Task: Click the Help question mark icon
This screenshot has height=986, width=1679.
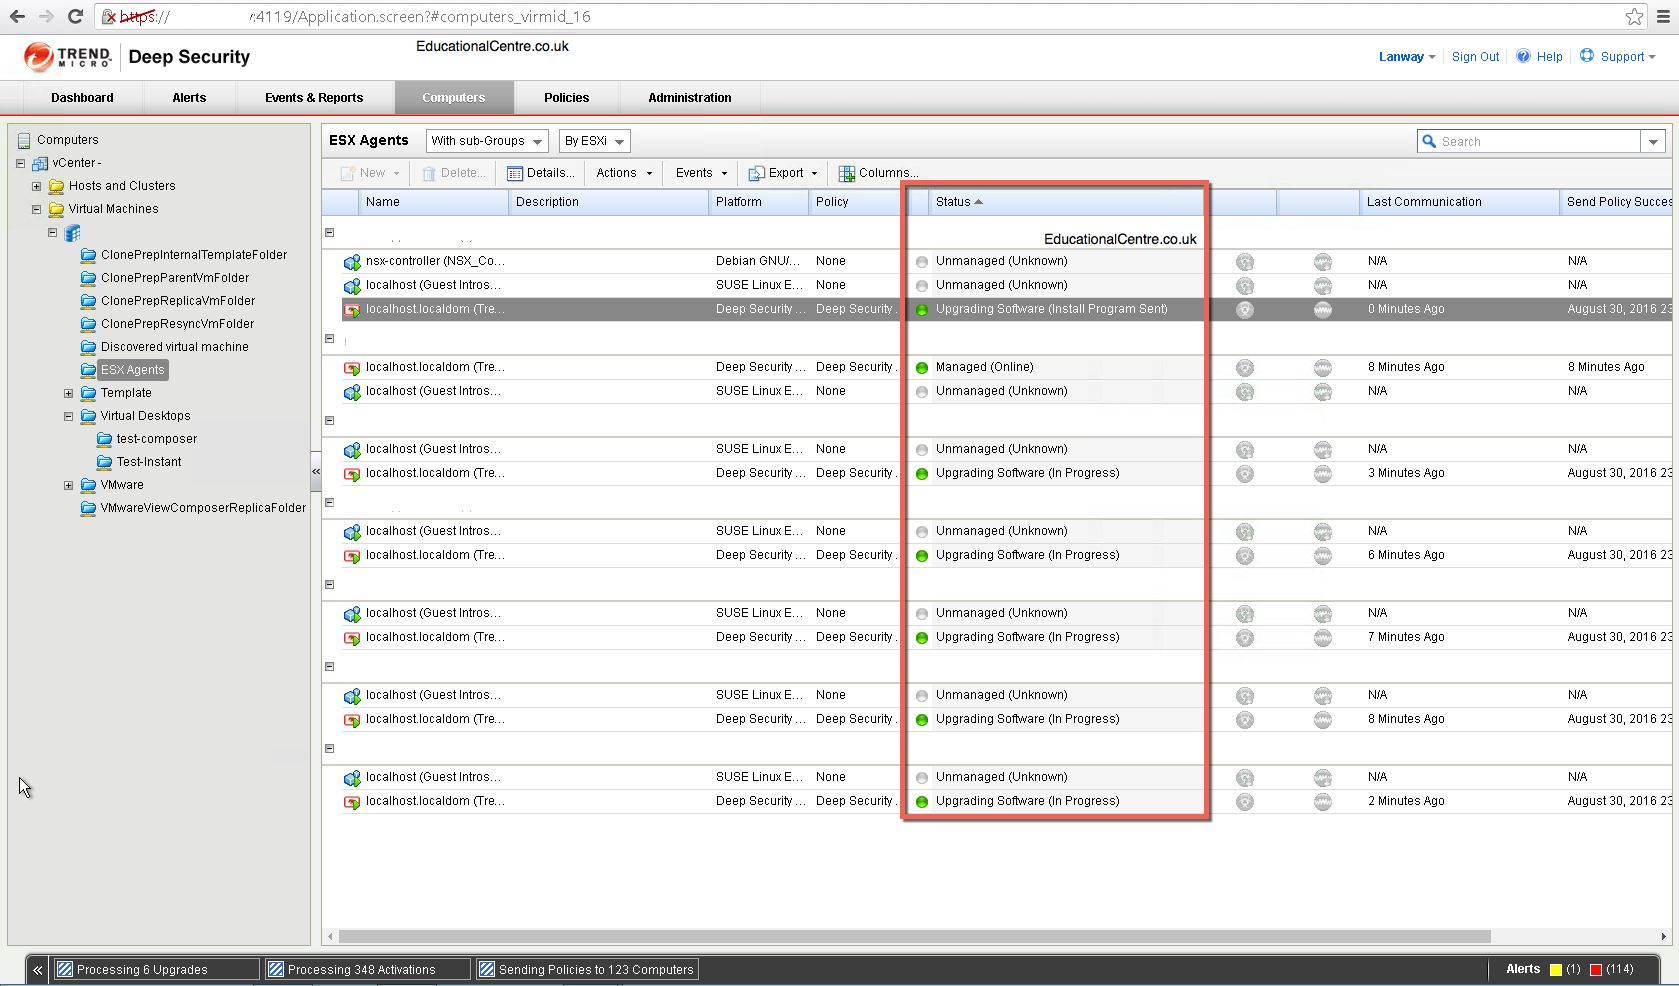Action: click(1523, 56)
